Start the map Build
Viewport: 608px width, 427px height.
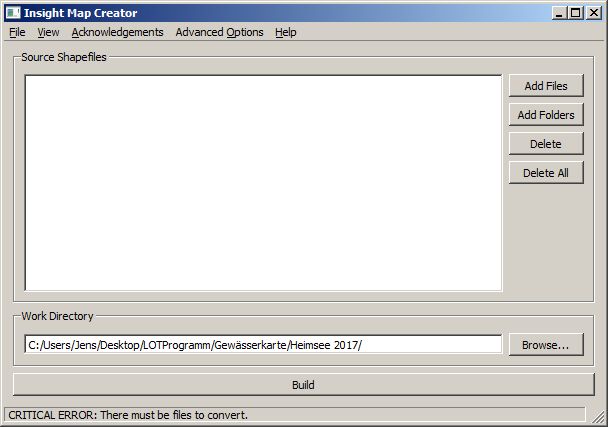pyautogui.click(x=303, y=384)
